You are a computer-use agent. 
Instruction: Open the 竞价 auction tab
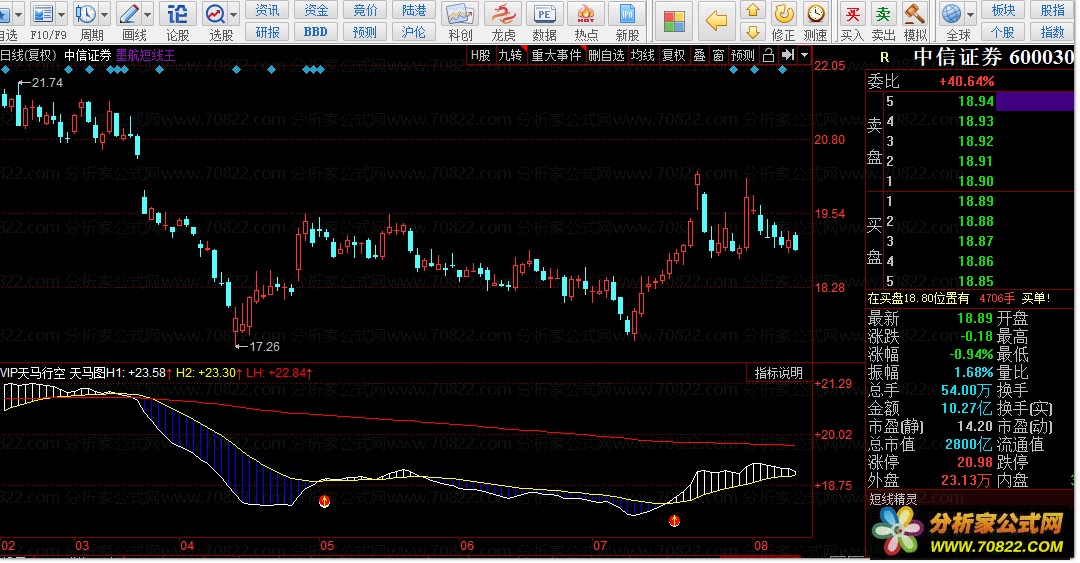365,10
